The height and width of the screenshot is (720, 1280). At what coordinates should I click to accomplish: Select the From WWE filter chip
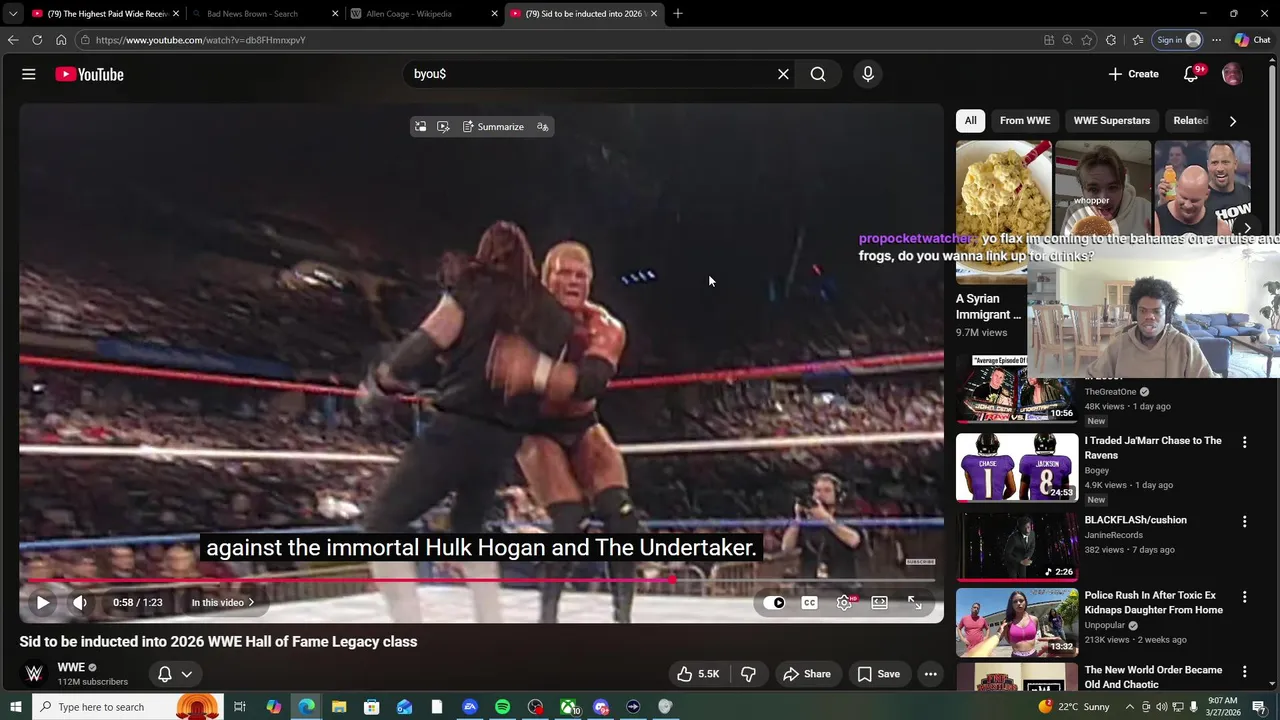click(x=1025, y=121)
